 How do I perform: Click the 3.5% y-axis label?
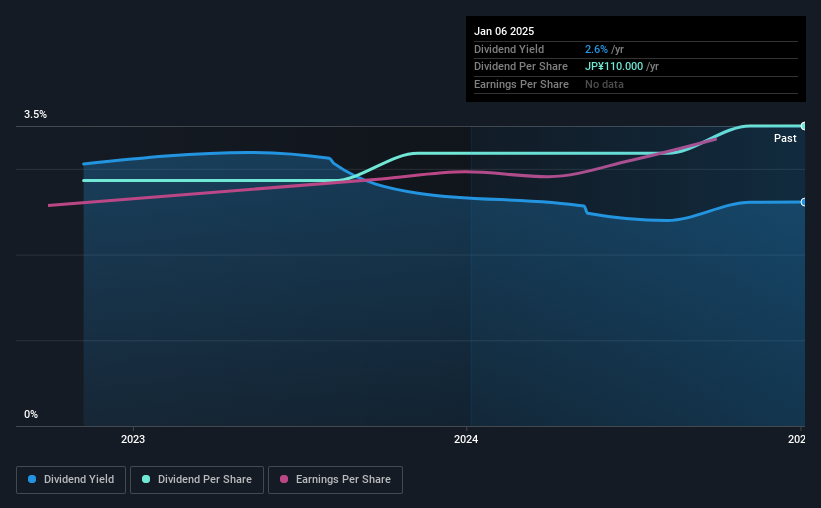click(x=36, y=114)
